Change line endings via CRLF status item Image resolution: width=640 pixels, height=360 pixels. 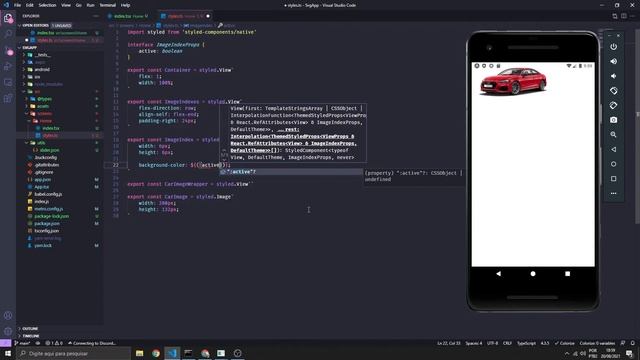(x=507, y=343)
